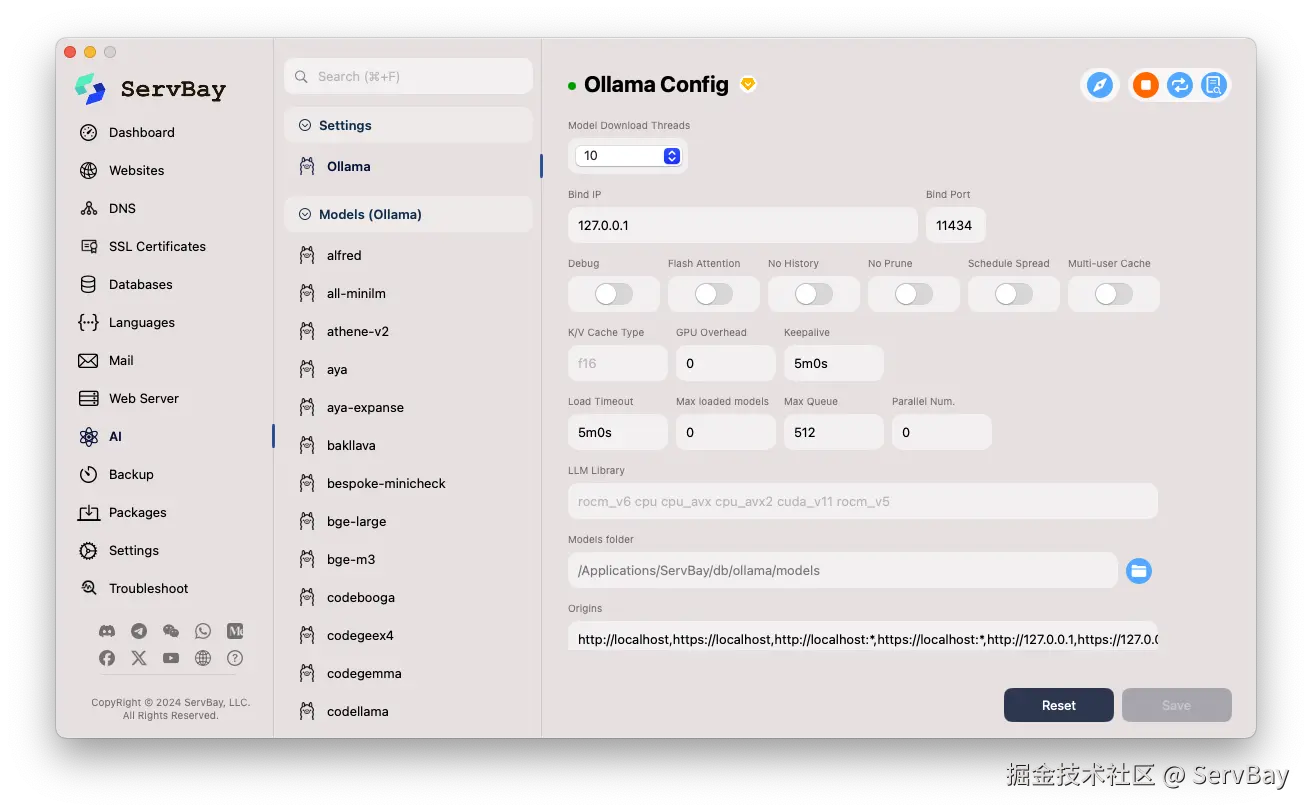1312x812 pixels.
Task: Focus the Search field
Action: coord(408,76)
